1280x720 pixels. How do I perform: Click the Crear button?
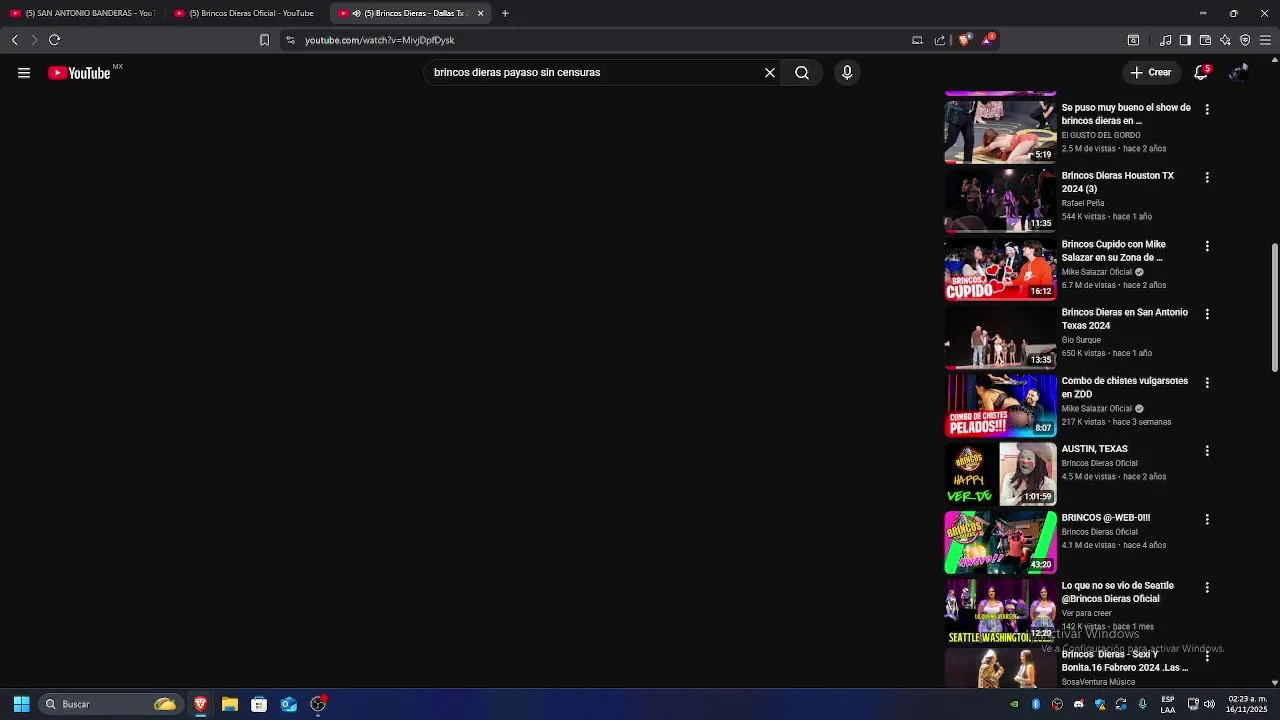coord(1151,72)
